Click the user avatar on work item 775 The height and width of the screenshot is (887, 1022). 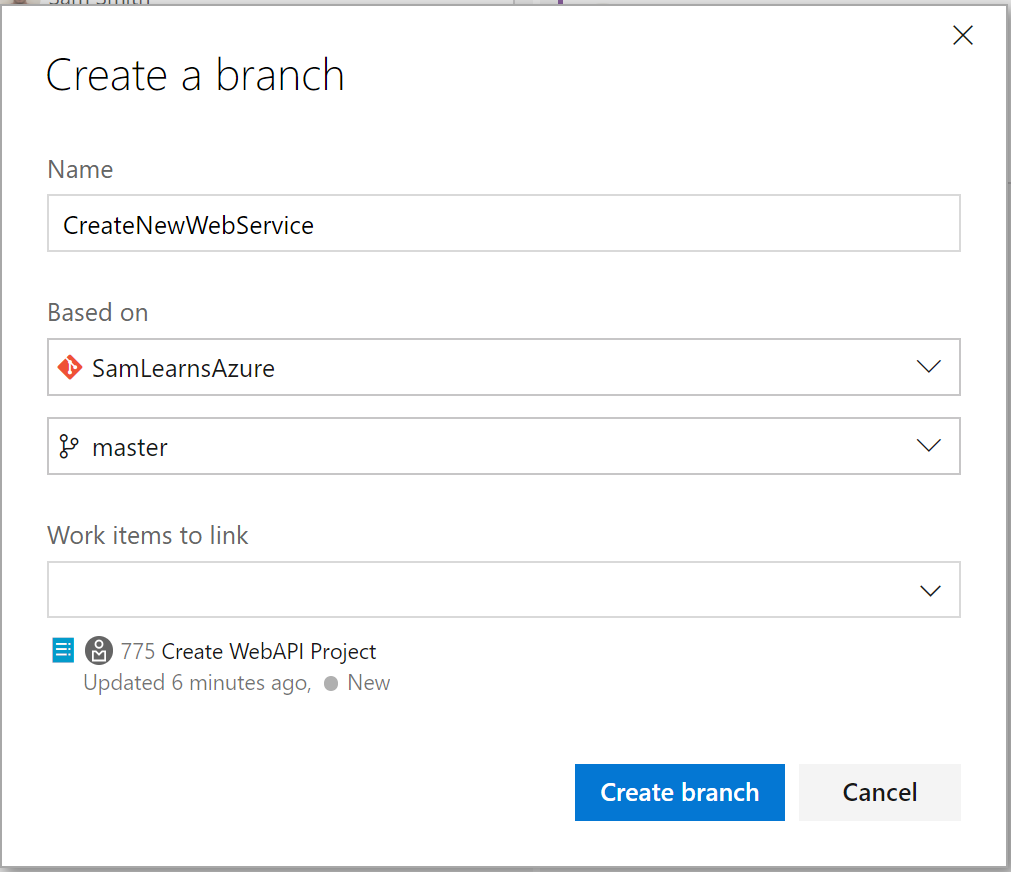coord(98,651)
